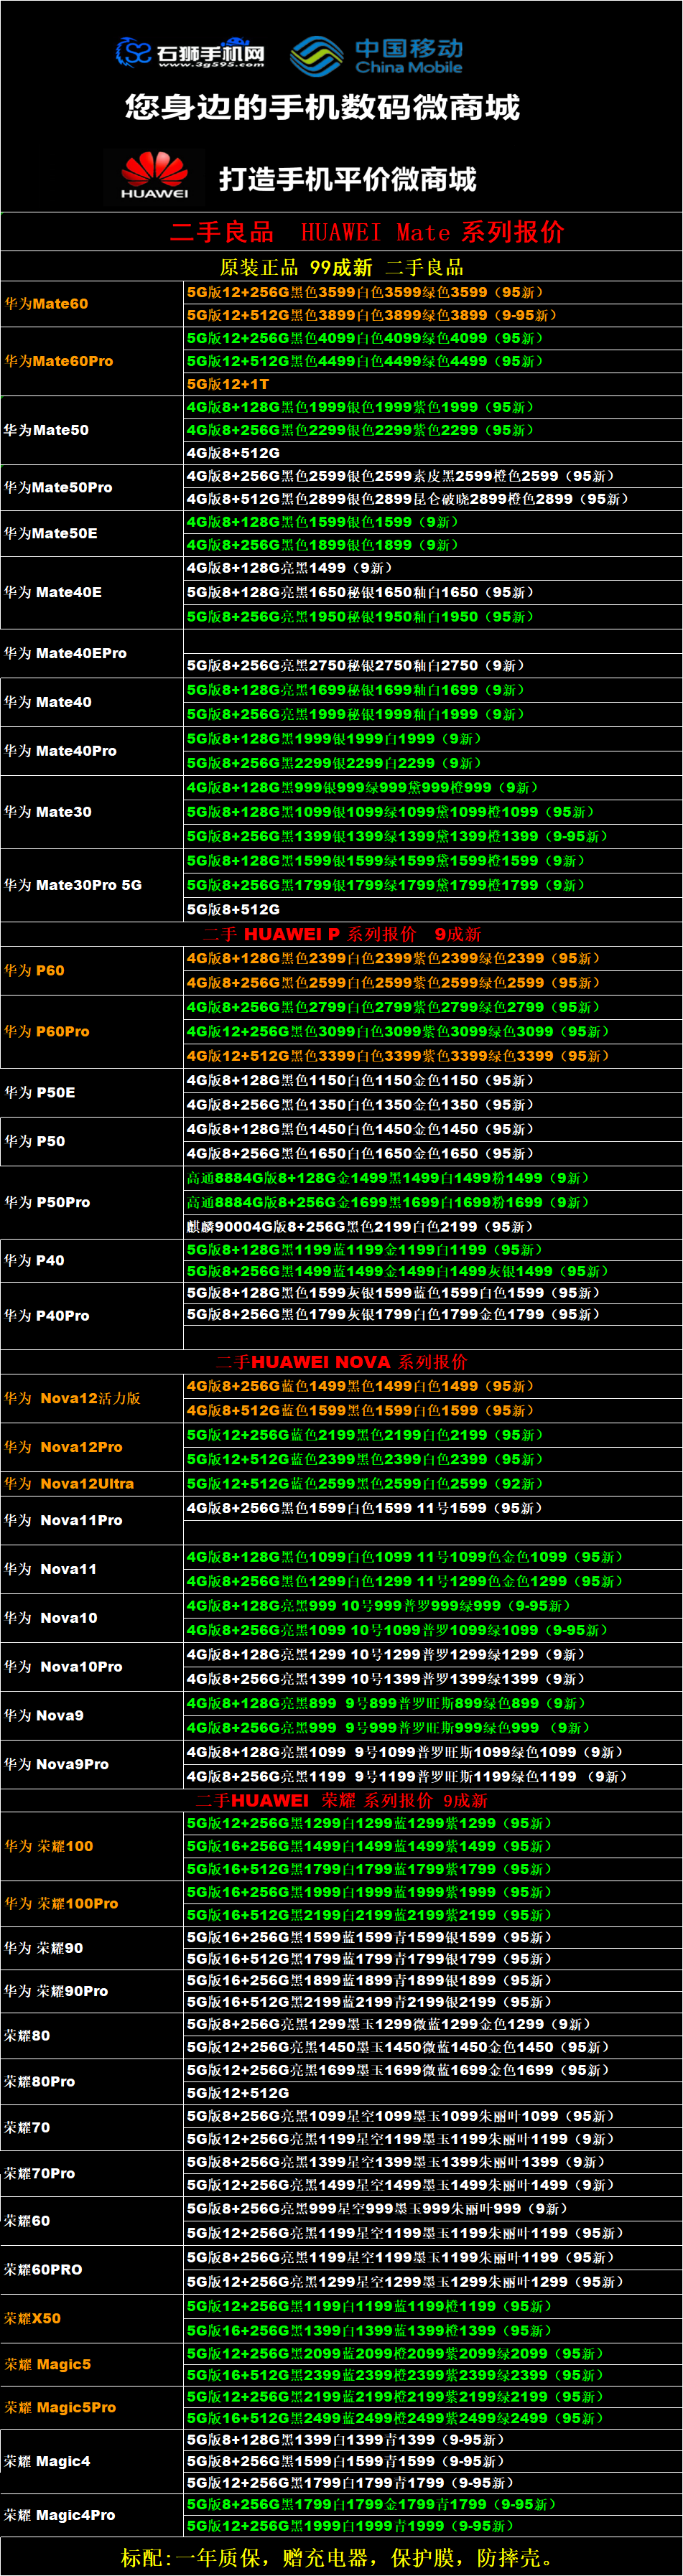683x2576 pixels.
Task: Click the Mate50 8+128G row priced 1999
Action: [x=433, y=407]
